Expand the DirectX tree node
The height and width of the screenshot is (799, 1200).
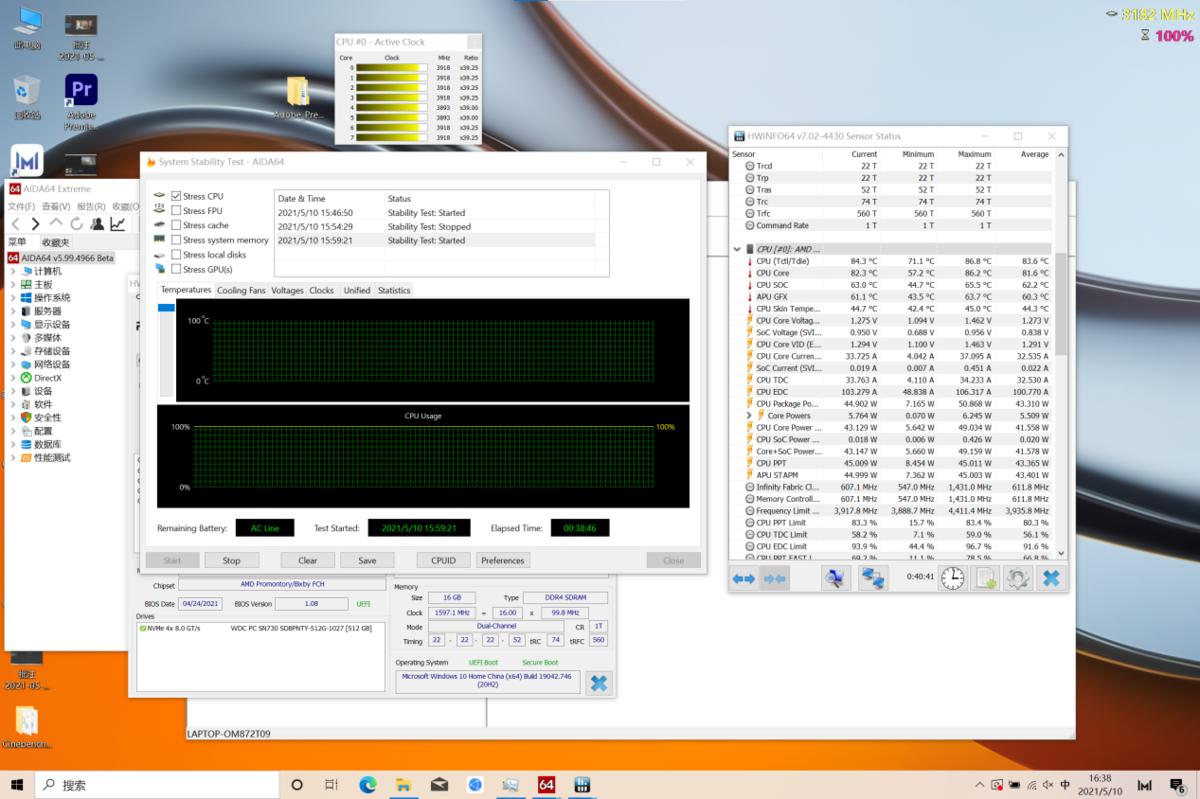(13, 378)
